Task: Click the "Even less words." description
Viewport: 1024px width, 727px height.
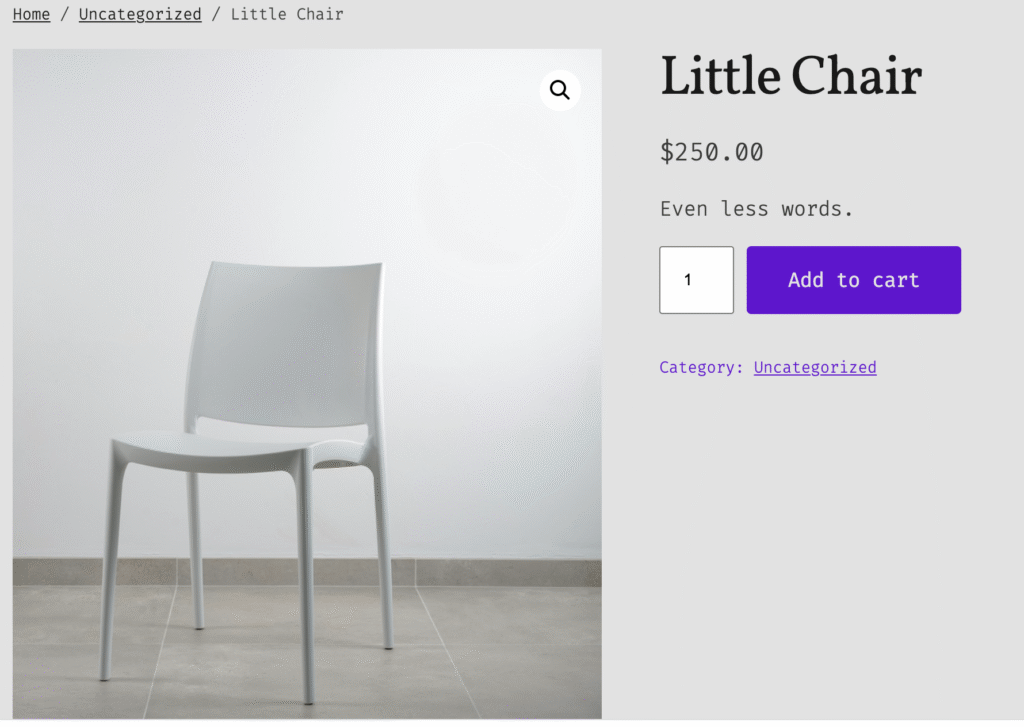Action: tap(756, 209)
